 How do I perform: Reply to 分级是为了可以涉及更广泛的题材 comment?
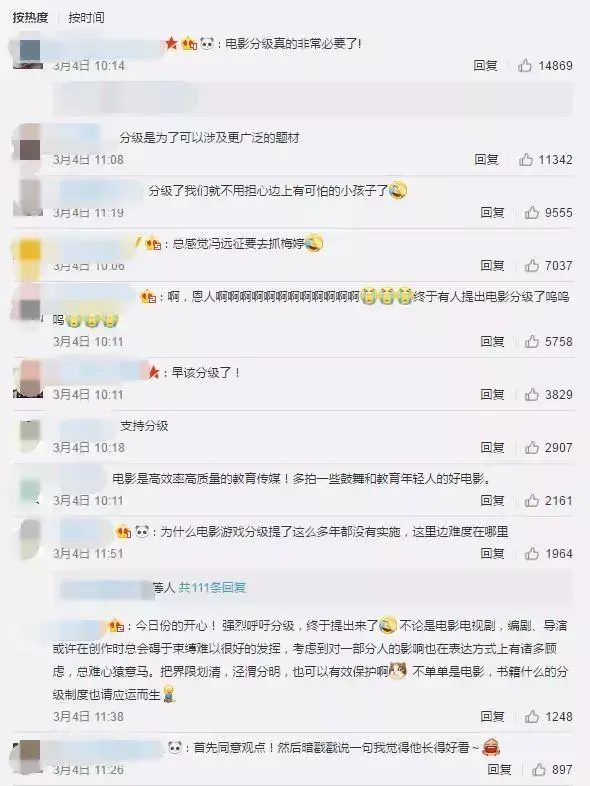pos(486,159)
